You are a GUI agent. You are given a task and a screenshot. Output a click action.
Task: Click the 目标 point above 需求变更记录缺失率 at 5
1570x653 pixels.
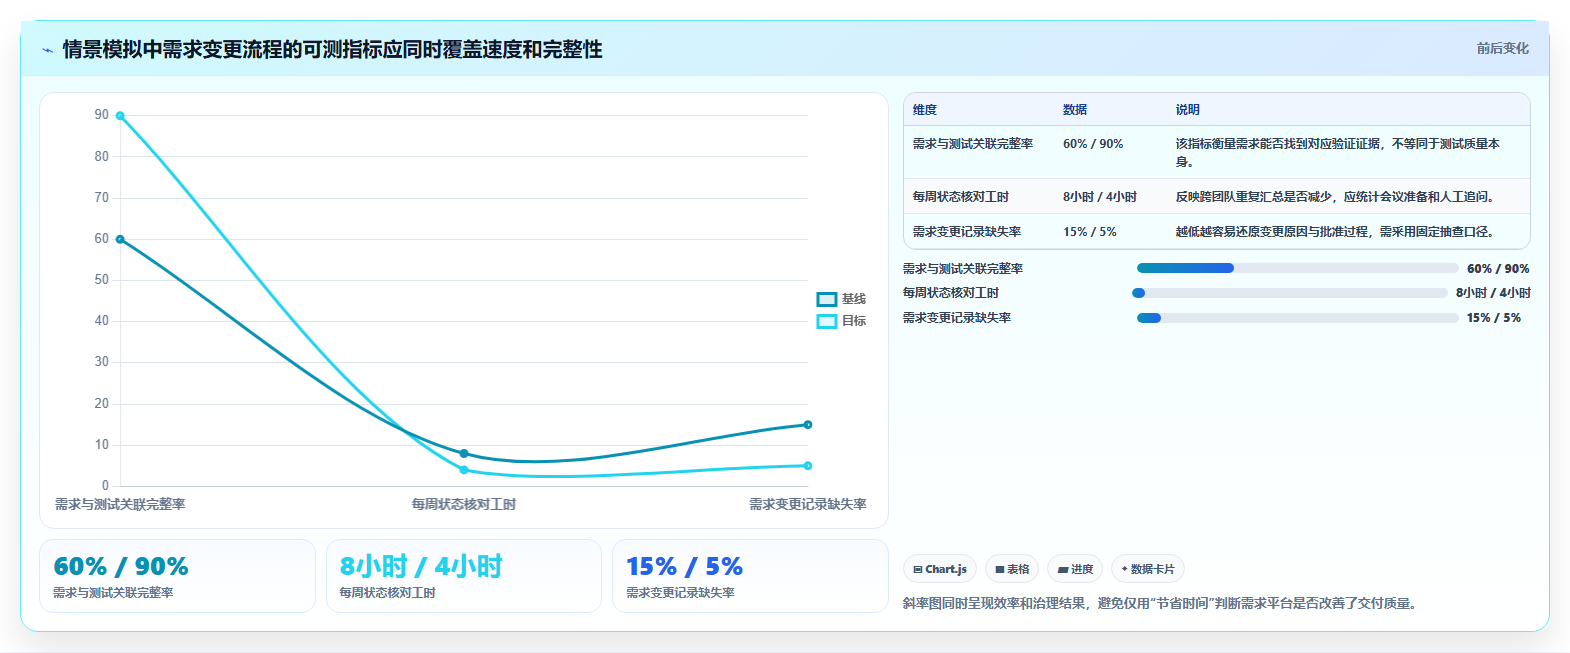[x=808, y=466]
